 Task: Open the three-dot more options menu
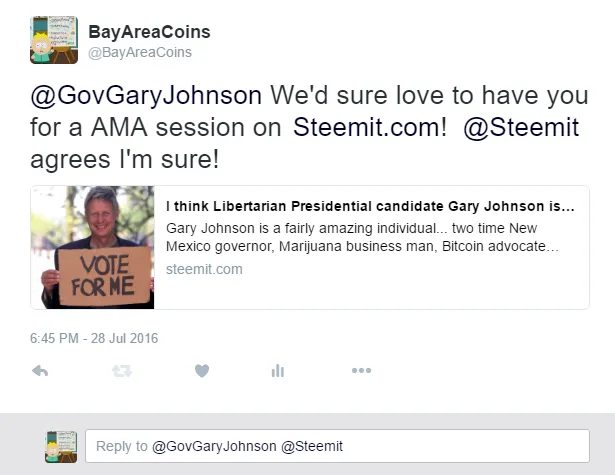pos(361,370)
